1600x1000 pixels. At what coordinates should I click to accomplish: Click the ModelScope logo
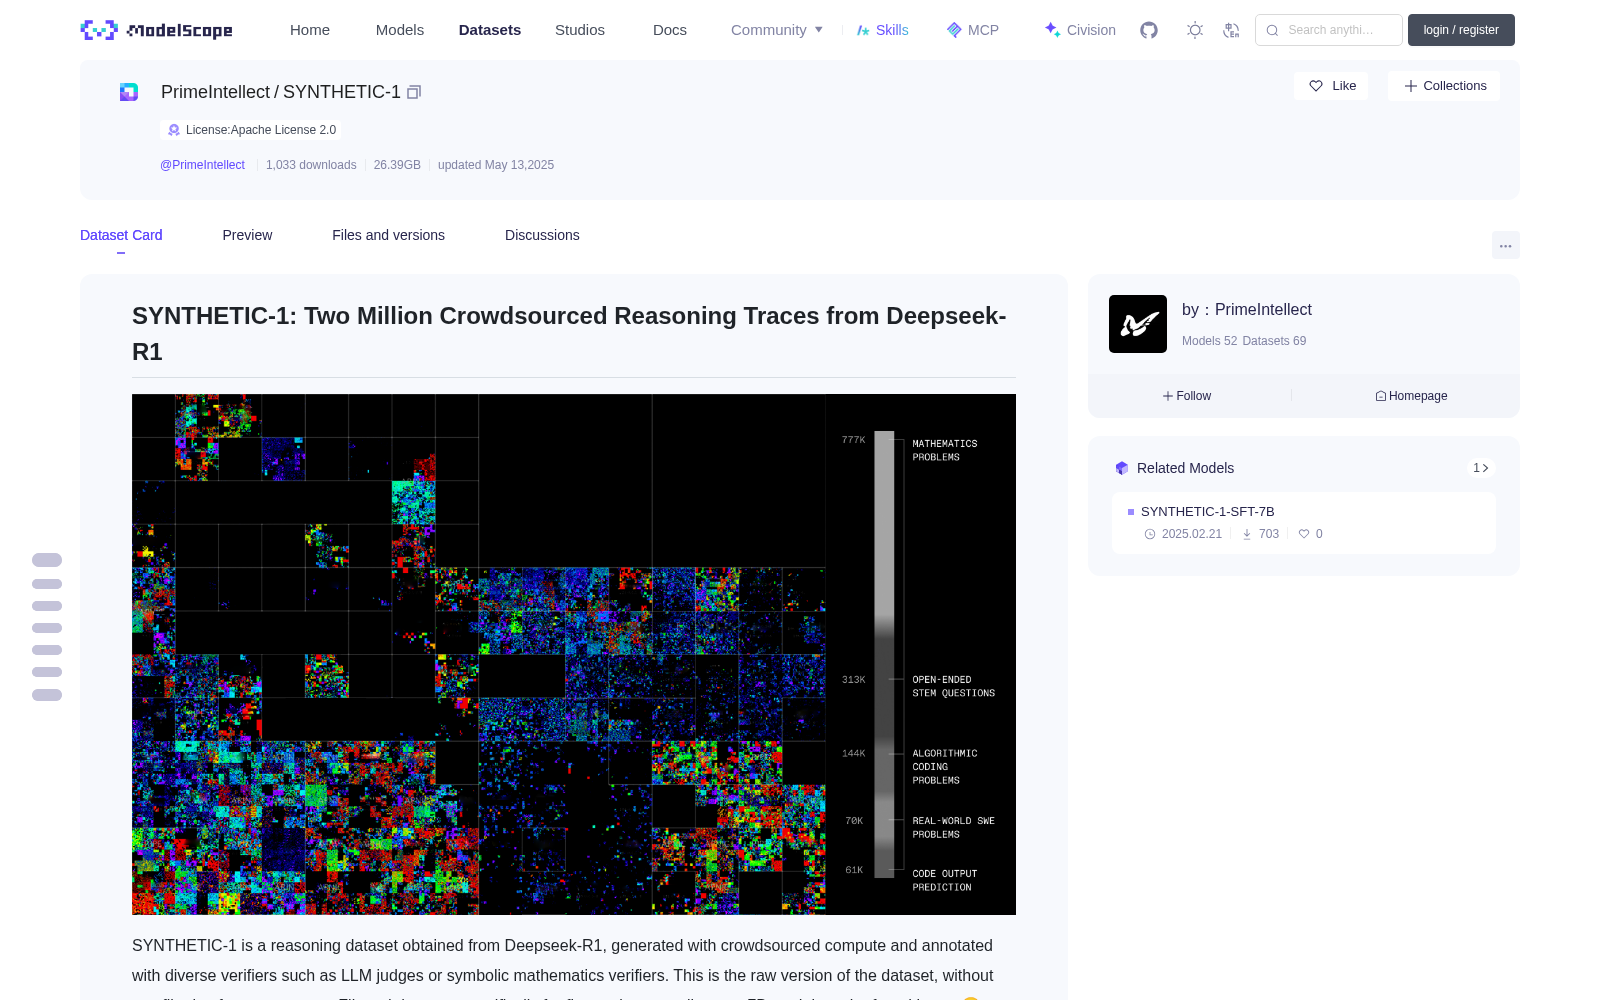point(157,30)
